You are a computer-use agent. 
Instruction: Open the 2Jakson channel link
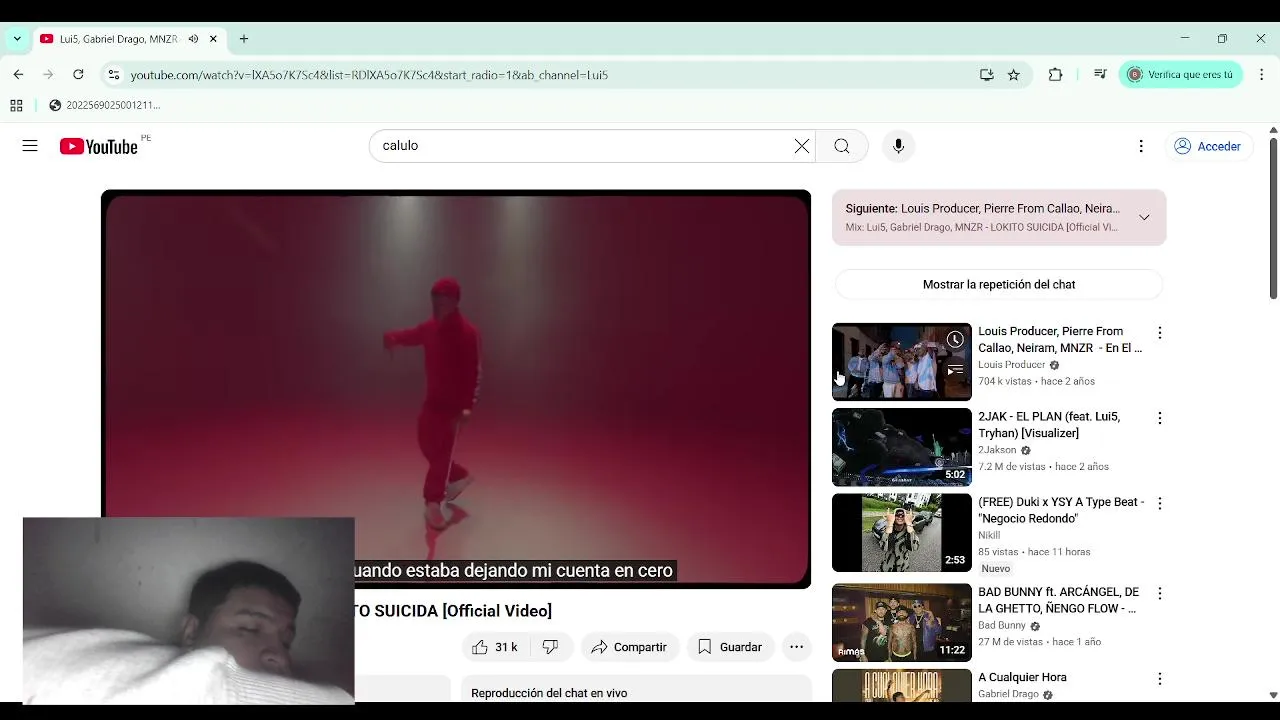click(x=997, y=450)
